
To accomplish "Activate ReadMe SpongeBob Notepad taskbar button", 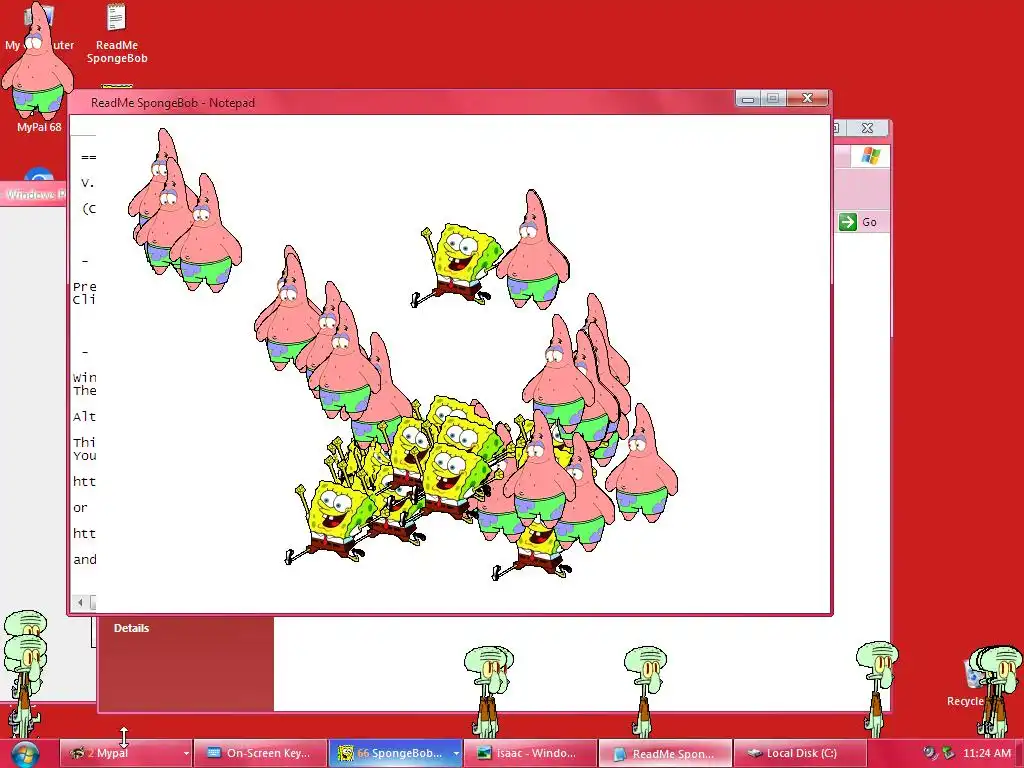I will point(665,753).
